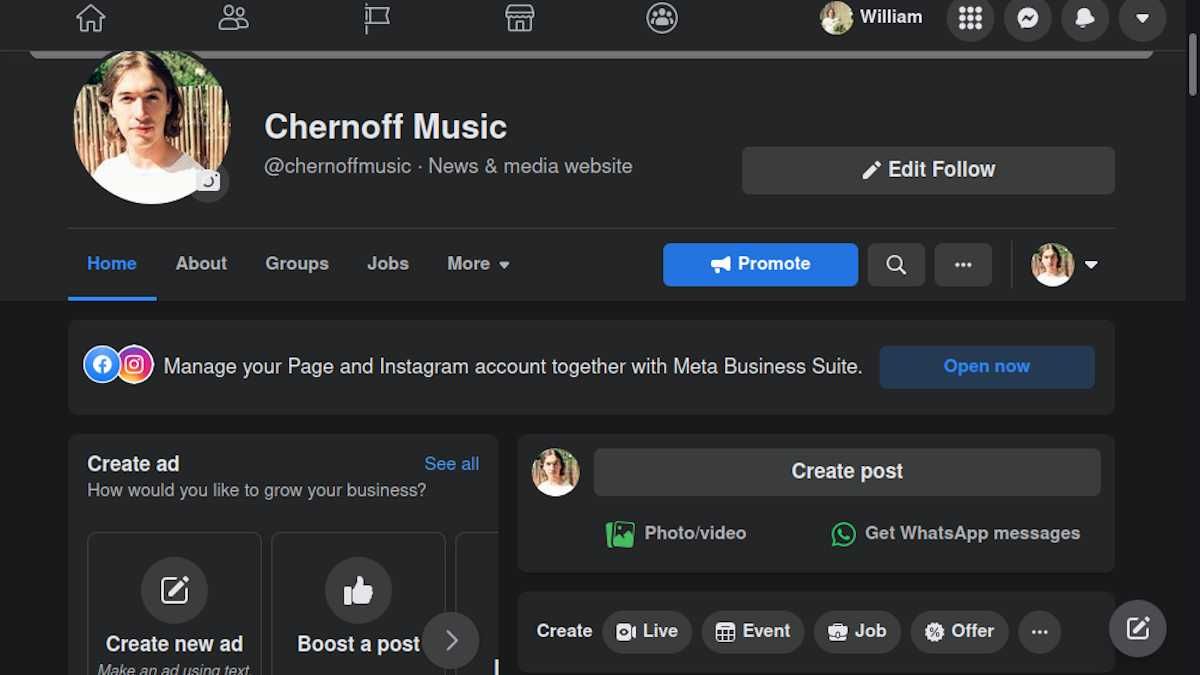
Task: Follow the See all link under Create ad
Action: pos(451,463)
